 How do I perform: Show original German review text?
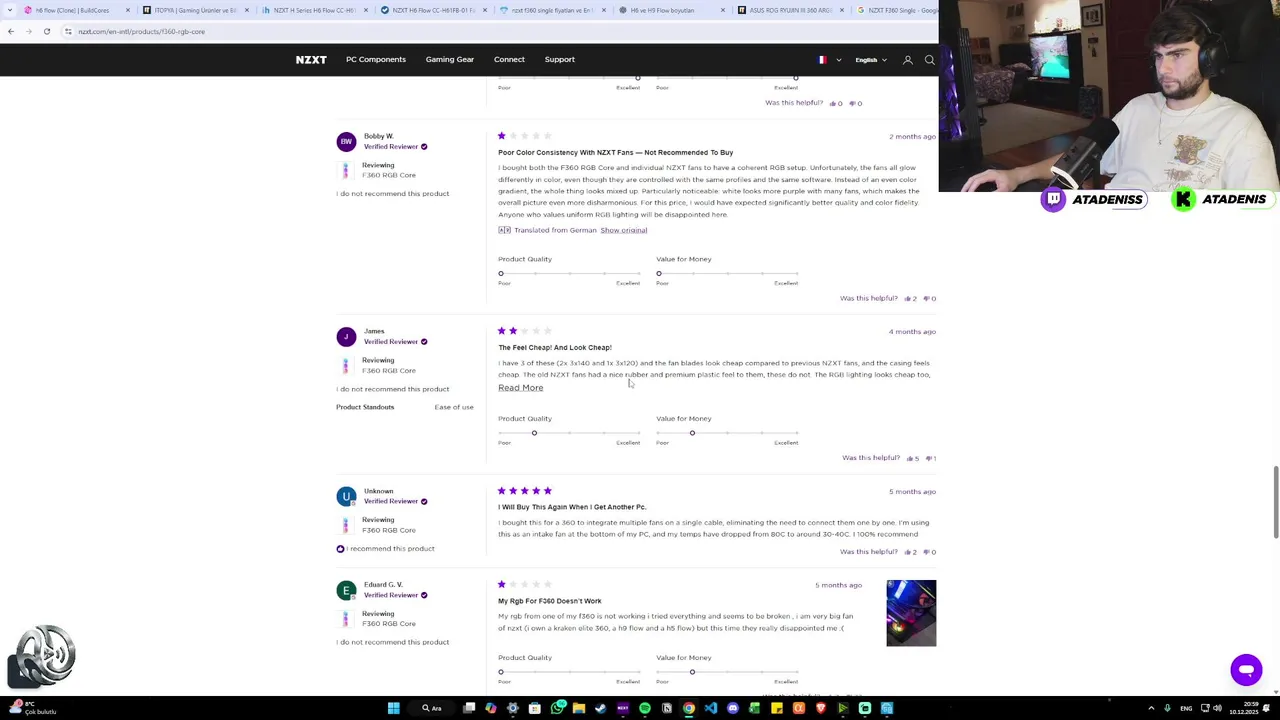(623, 230)
